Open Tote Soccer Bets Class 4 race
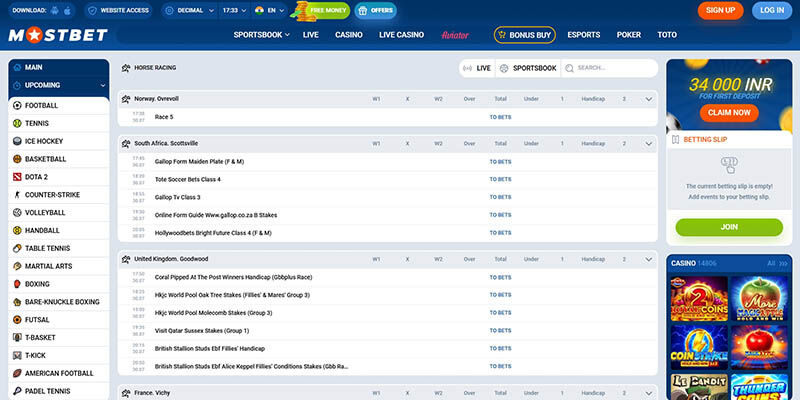This screenshot has height=400, width=800. [x=188, y=180]
